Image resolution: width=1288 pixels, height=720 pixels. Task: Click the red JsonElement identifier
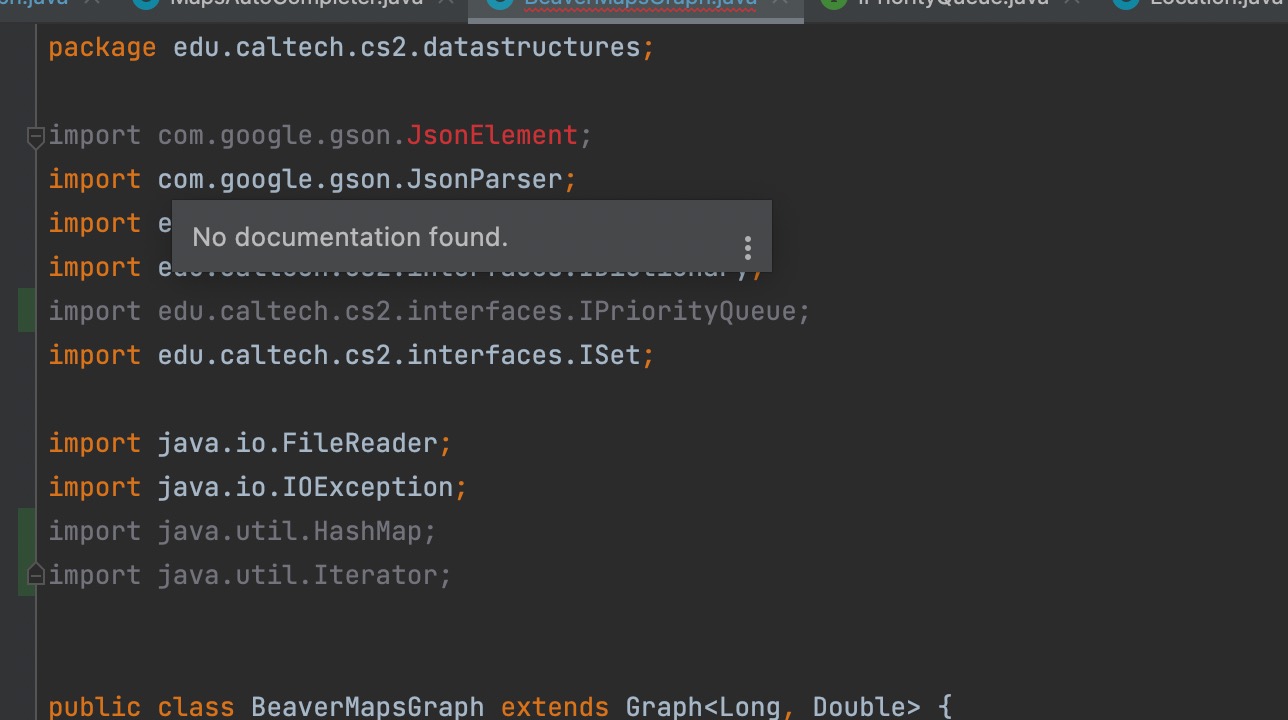pyautogui.click(x=492, y=135)
